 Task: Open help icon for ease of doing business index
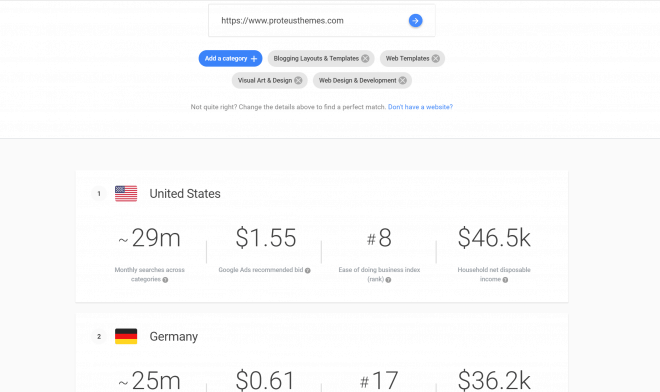tap(389, 280)
